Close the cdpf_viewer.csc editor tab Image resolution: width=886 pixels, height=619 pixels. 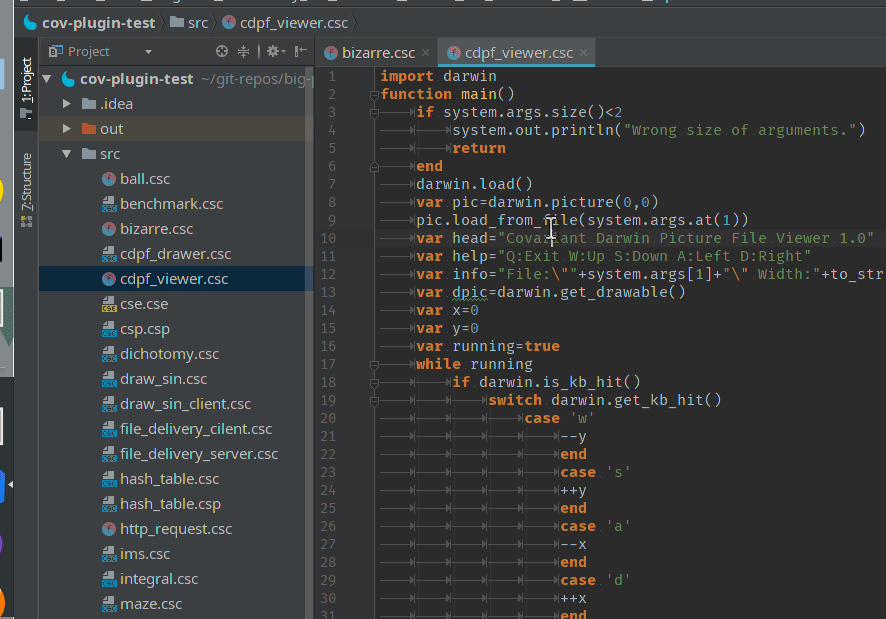point(584,53)
